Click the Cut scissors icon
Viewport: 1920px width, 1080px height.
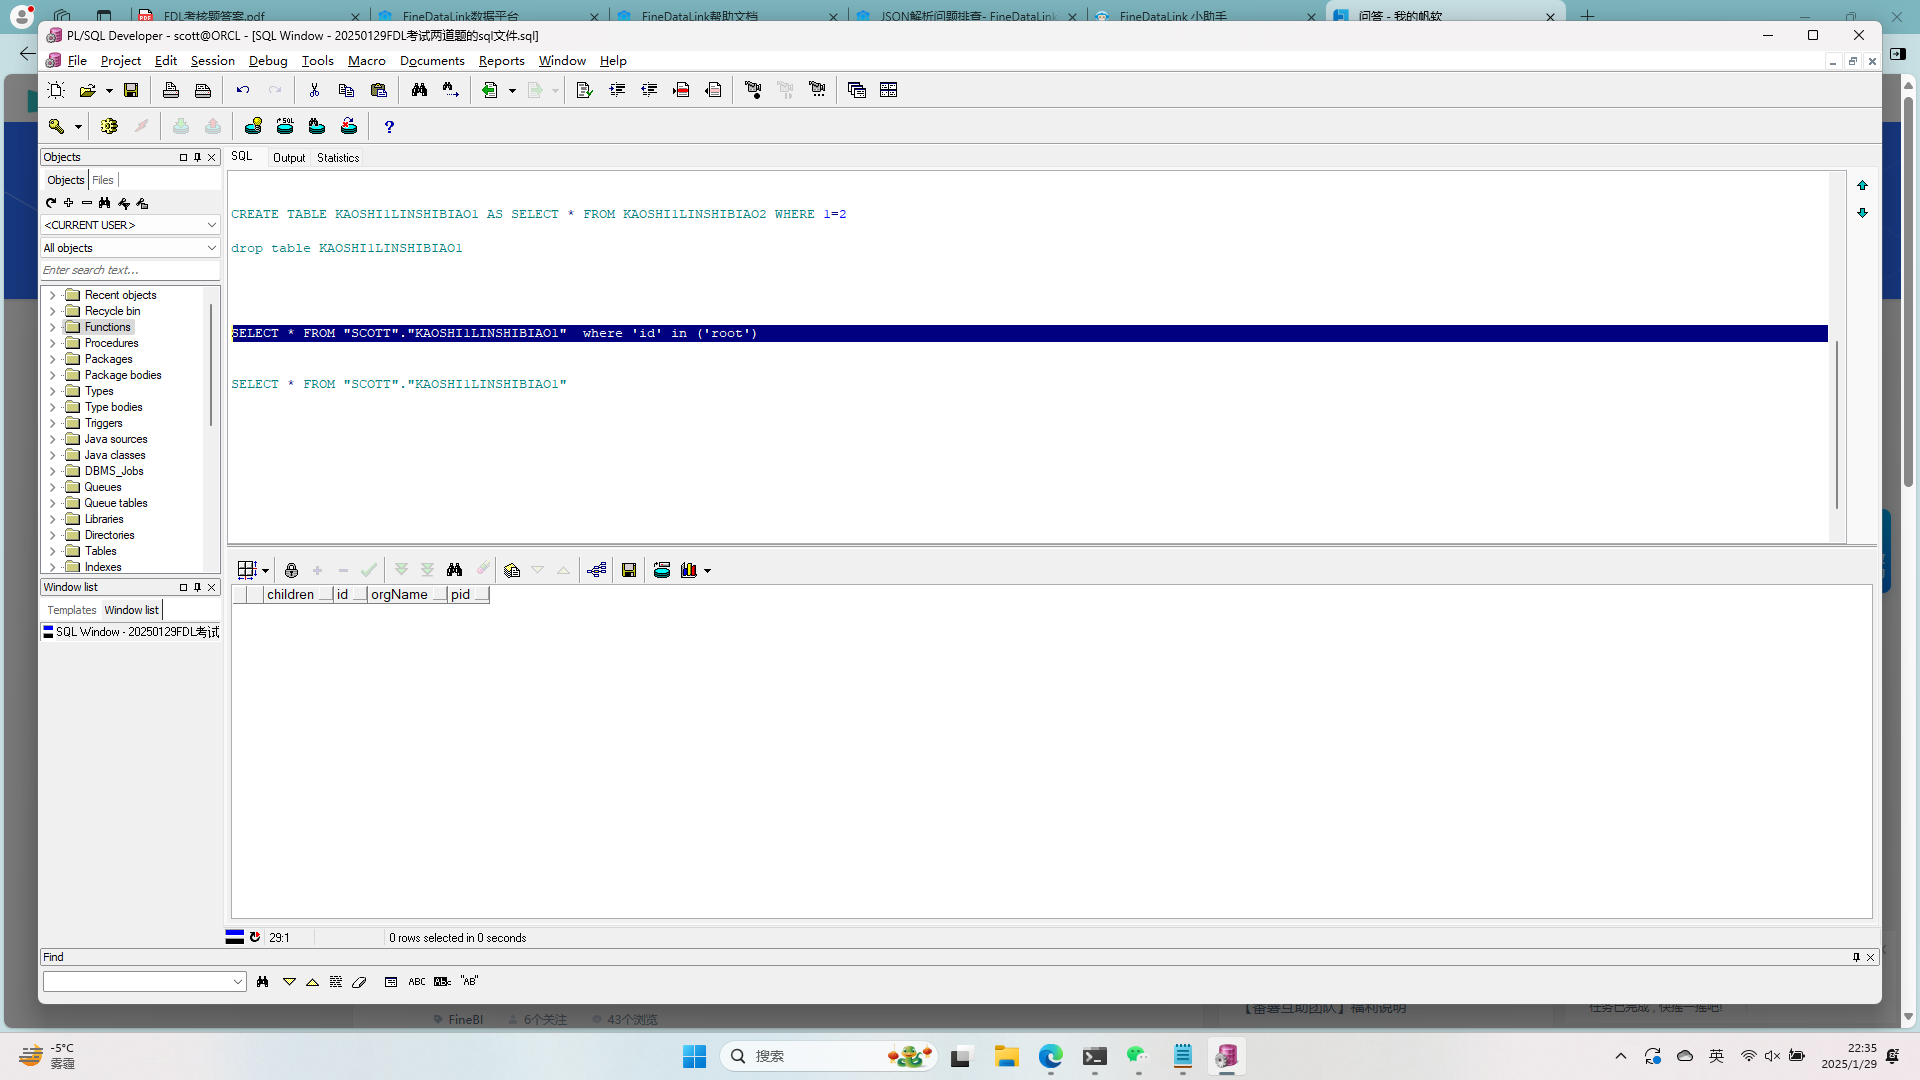click(314, 90)
